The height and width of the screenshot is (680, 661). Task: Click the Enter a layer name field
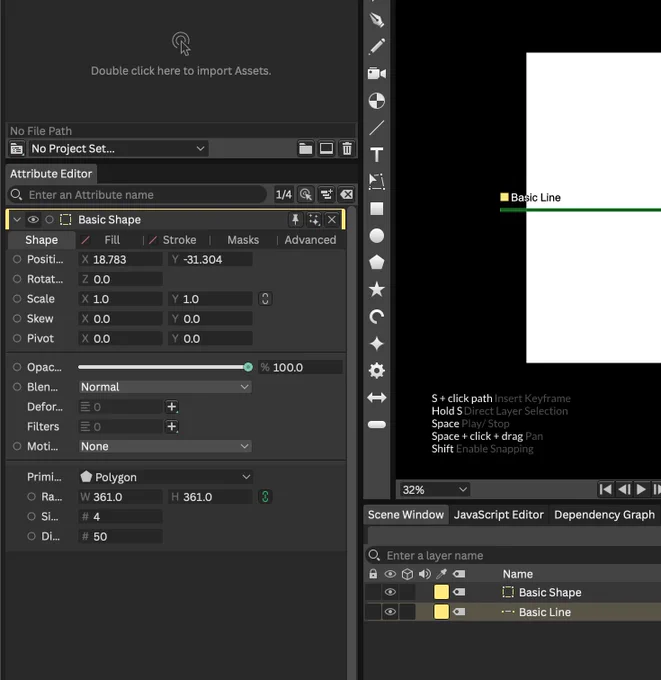pos(514,556)
